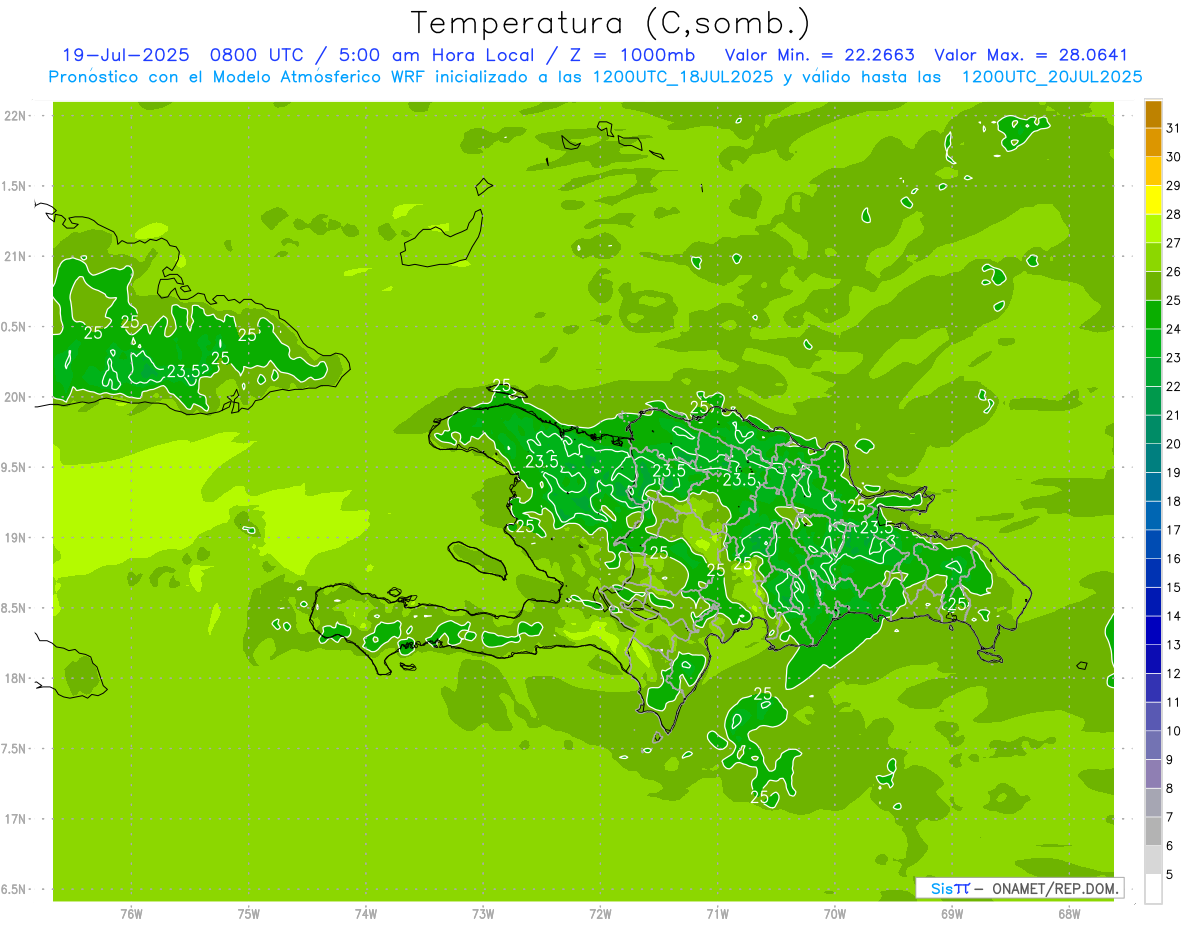
Task: Click the '23.5' contour label over eastern Cuba
Action: (x=185, y=371)
